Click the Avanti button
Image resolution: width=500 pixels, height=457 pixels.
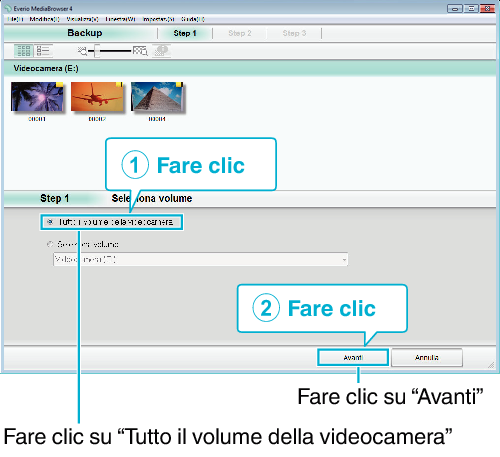tap(353, 358)
